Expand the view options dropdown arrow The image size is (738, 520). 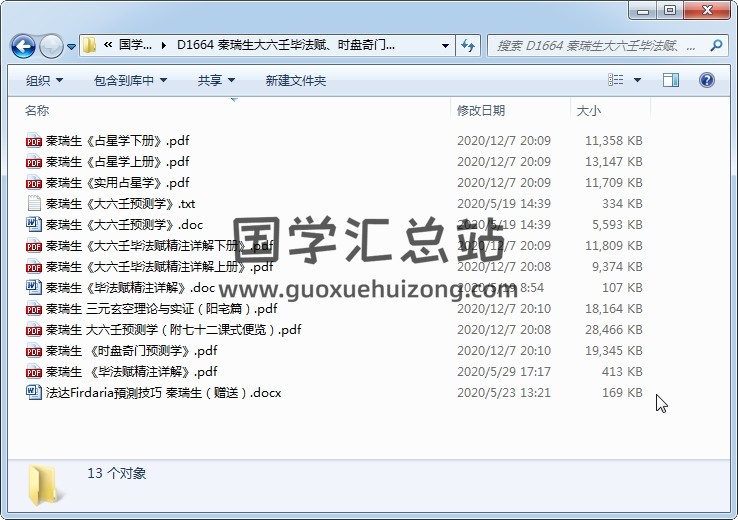(x=638, y=80)
